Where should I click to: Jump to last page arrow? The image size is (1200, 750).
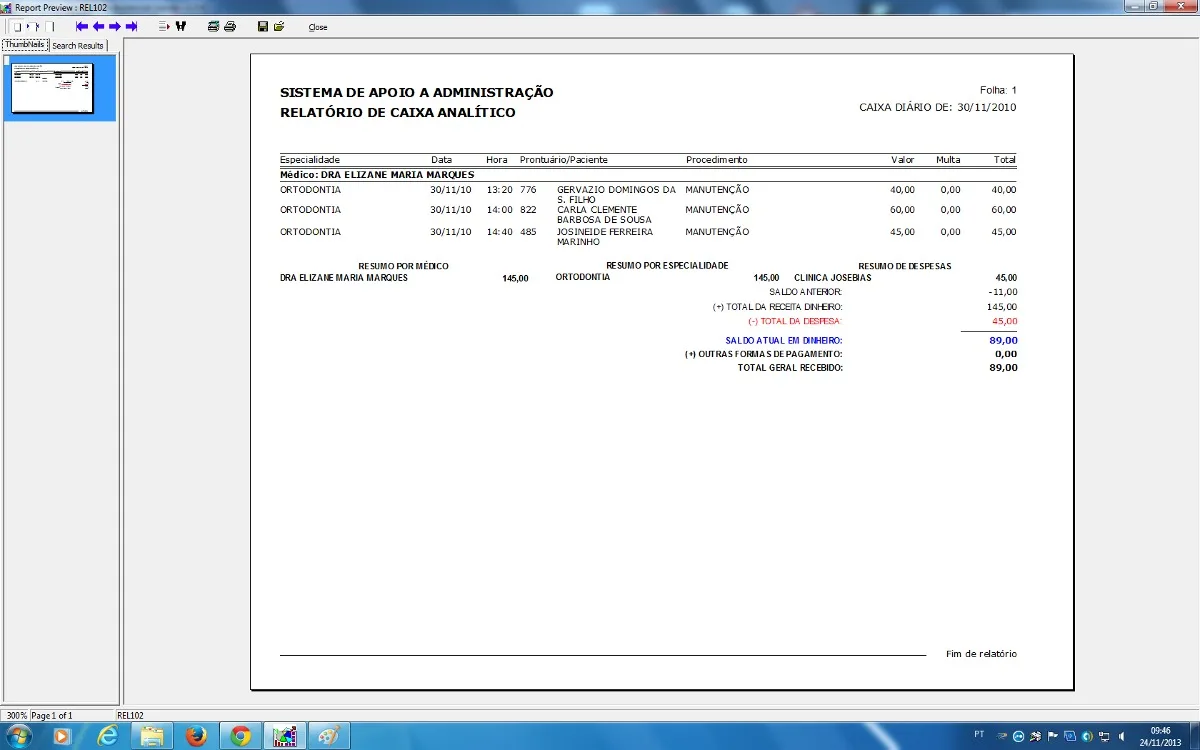pyautogui.click(x=131, y=27)
